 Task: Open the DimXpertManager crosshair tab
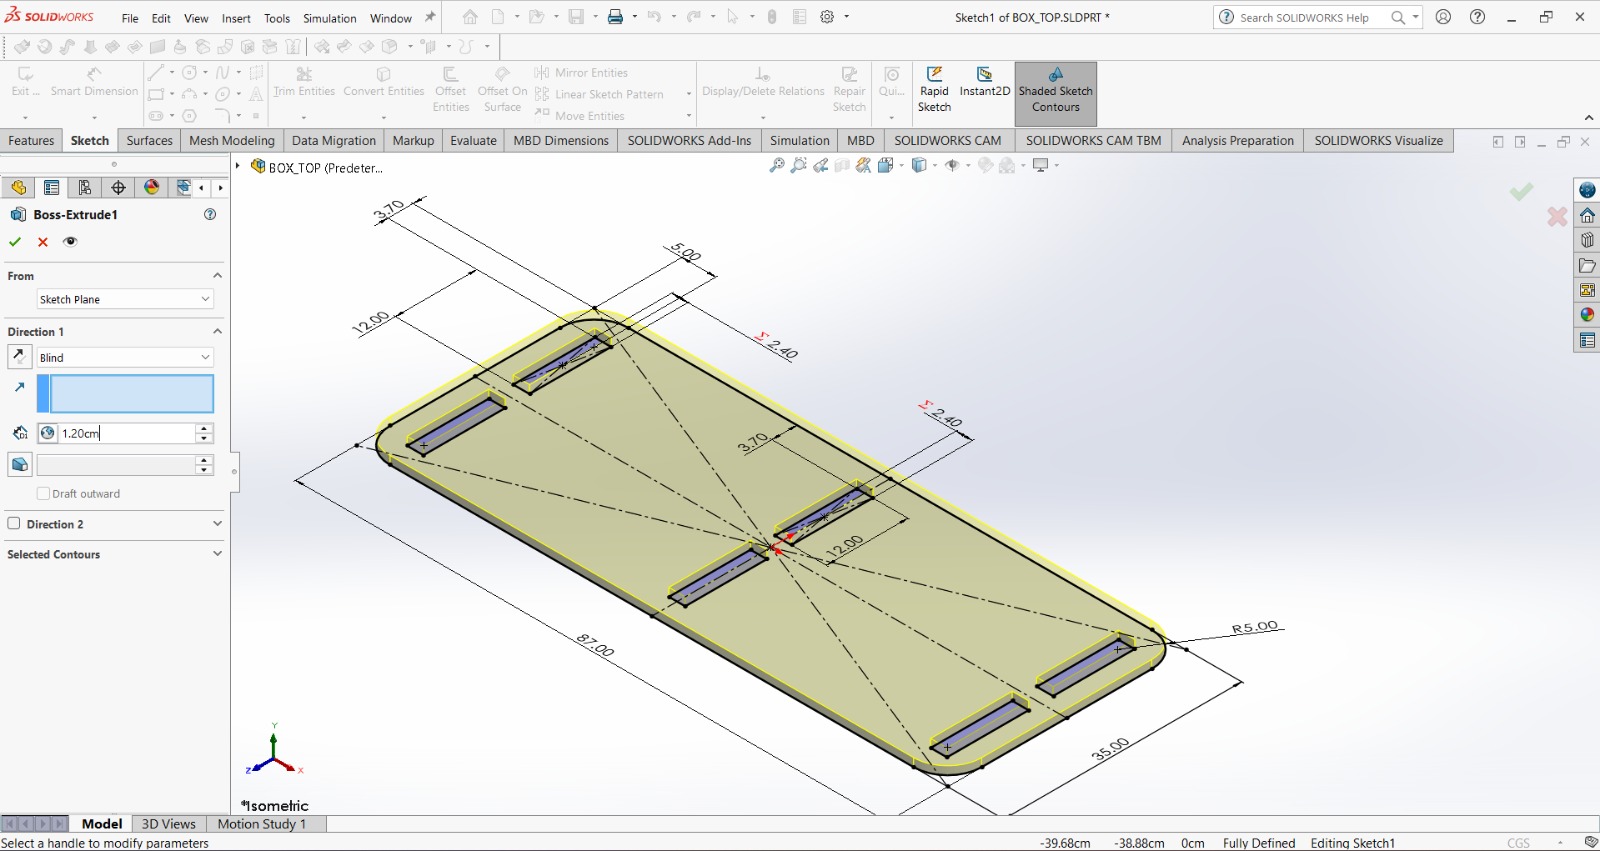click(119, 188)
